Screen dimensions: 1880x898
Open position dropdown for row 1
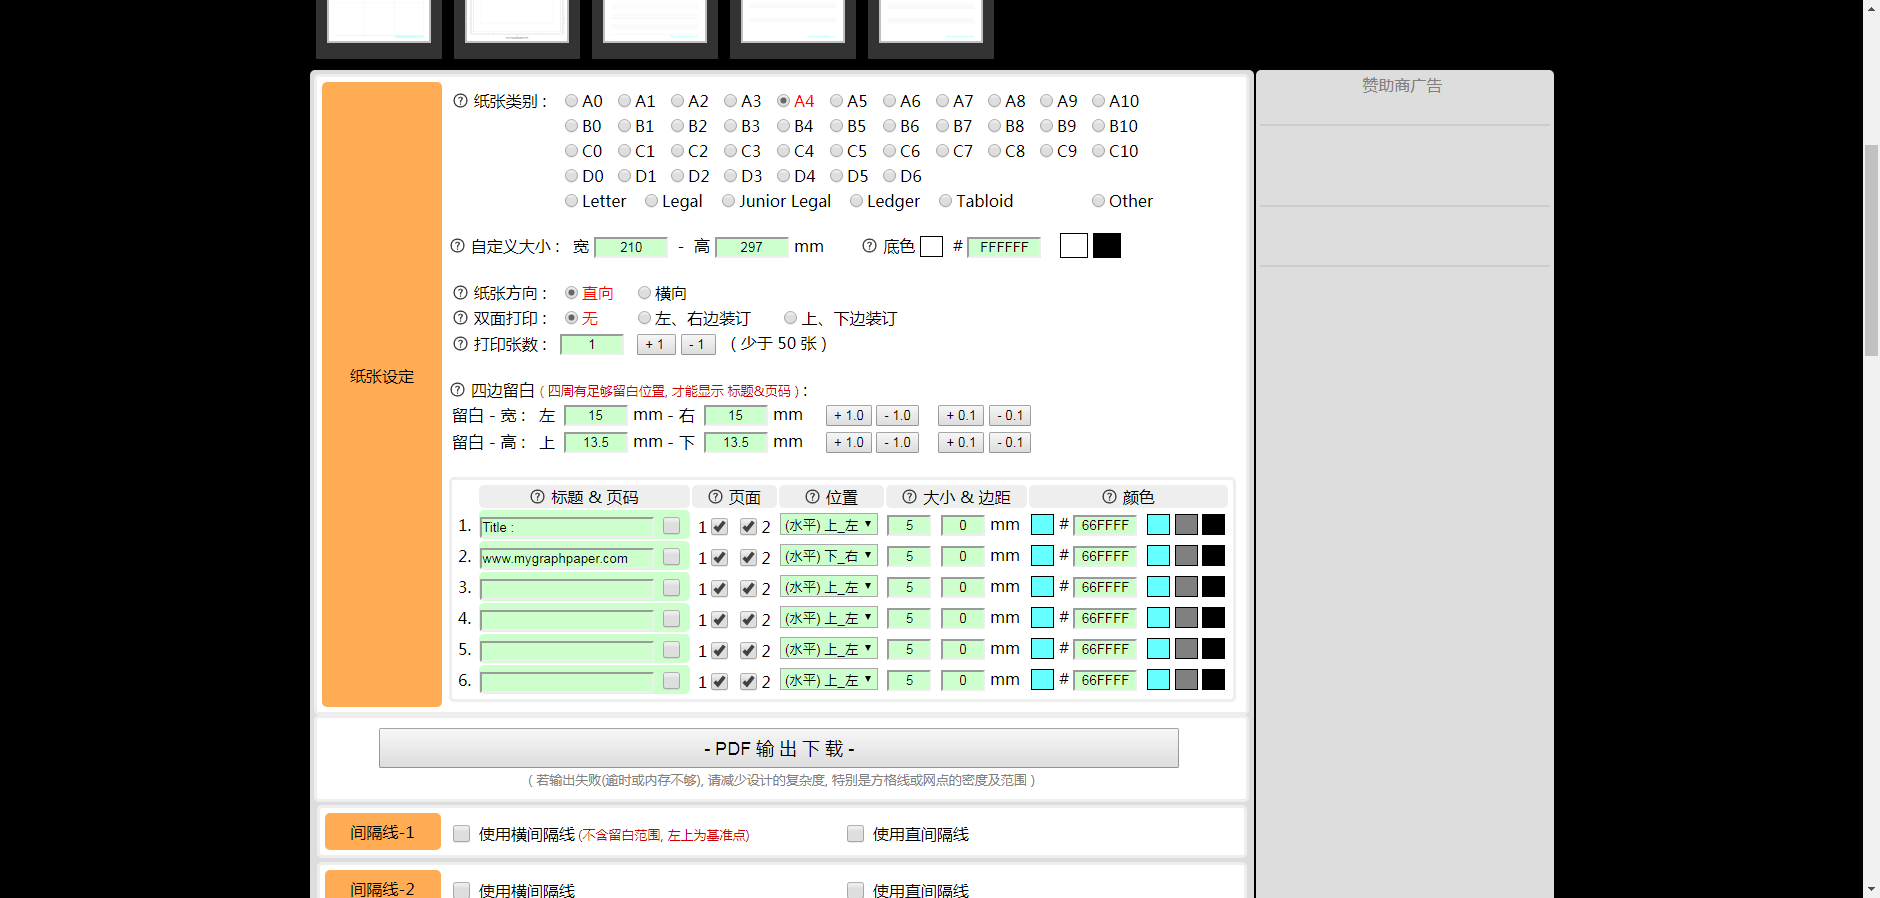pos(829,525)
